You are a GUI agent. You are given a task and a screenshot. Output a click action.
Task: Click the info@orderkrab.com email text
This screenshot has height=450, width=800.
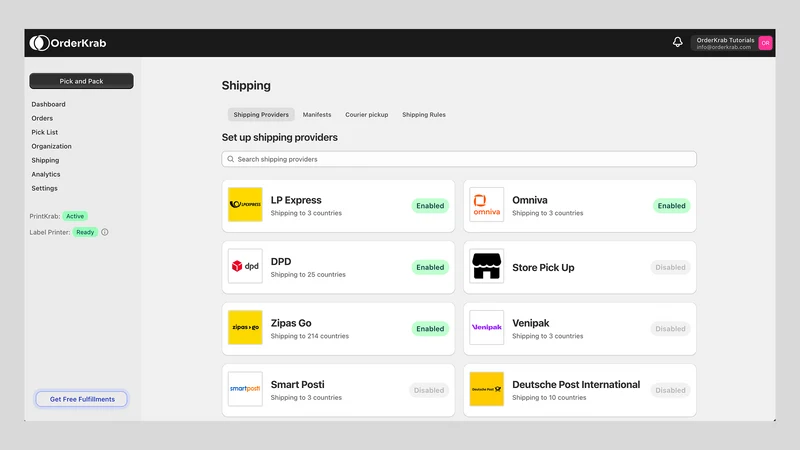[723, 47]
